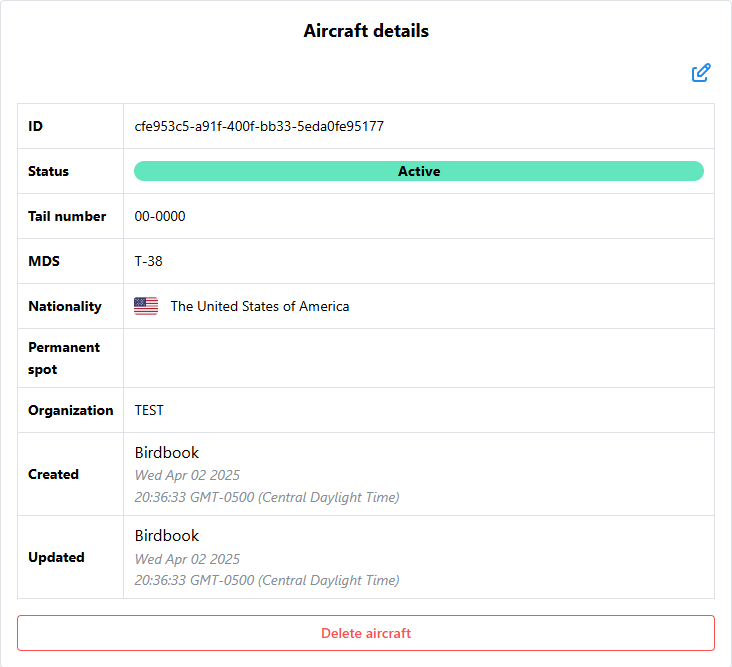Viewport: 732px width, 667px height.
Task: Click The United States of America text
Action: click(x=260, y=306)
